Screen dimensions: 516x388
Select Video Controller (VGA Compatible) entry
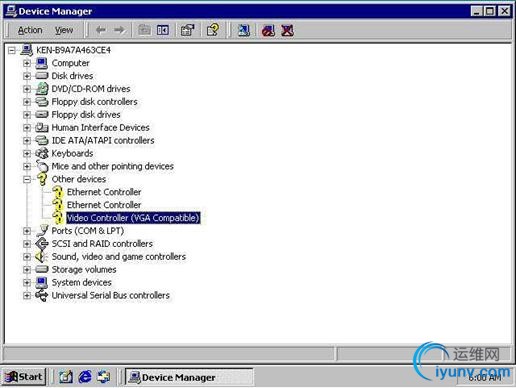[133, 218]
